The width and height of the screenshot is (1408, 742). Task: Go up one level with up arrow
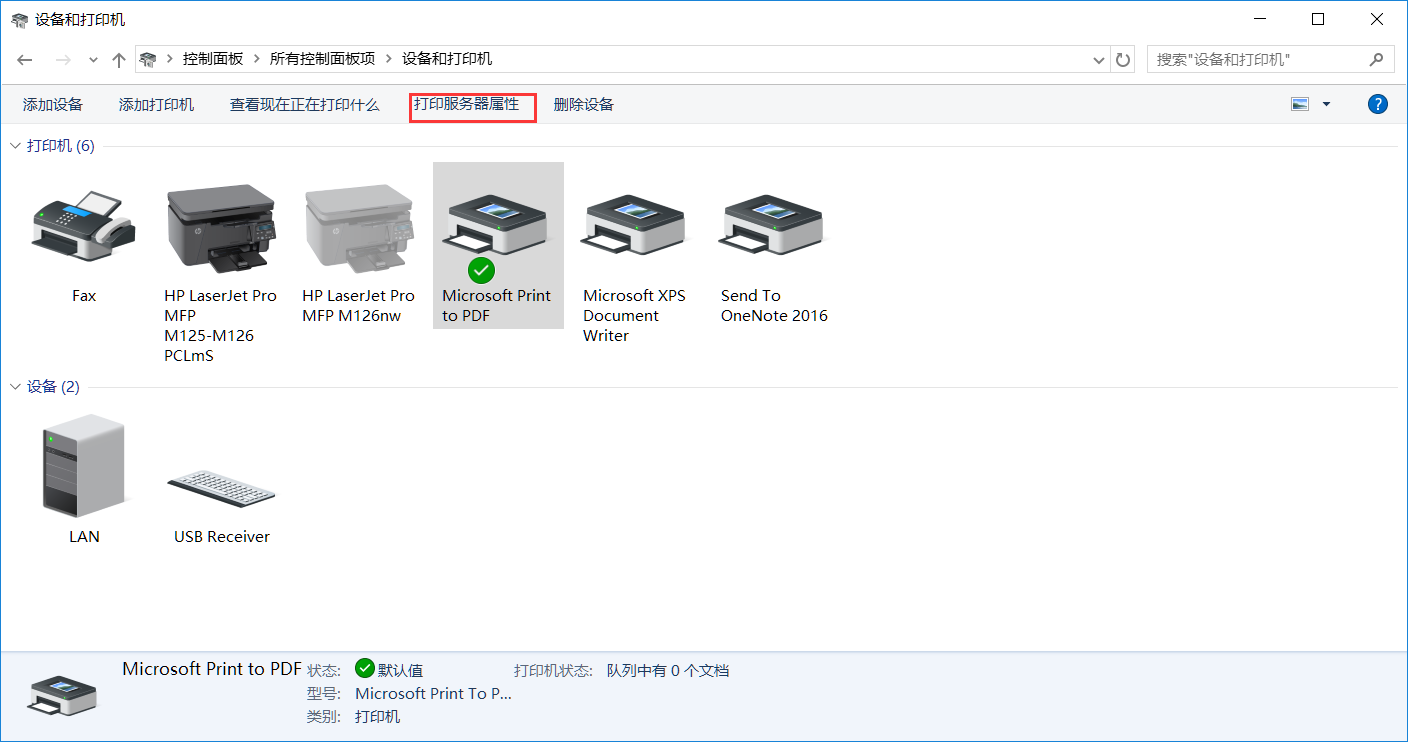click(119, 60)
